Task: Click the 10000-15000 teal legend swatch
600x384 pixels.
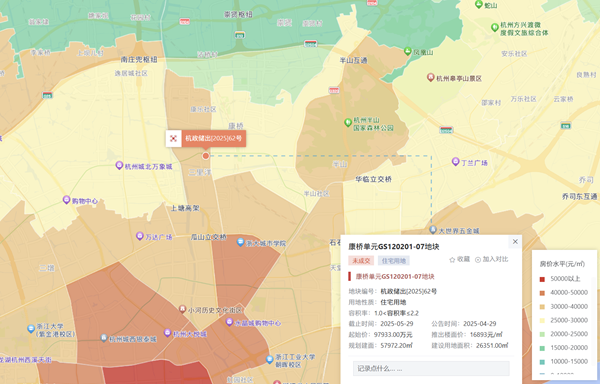Action: coord(542,362)
